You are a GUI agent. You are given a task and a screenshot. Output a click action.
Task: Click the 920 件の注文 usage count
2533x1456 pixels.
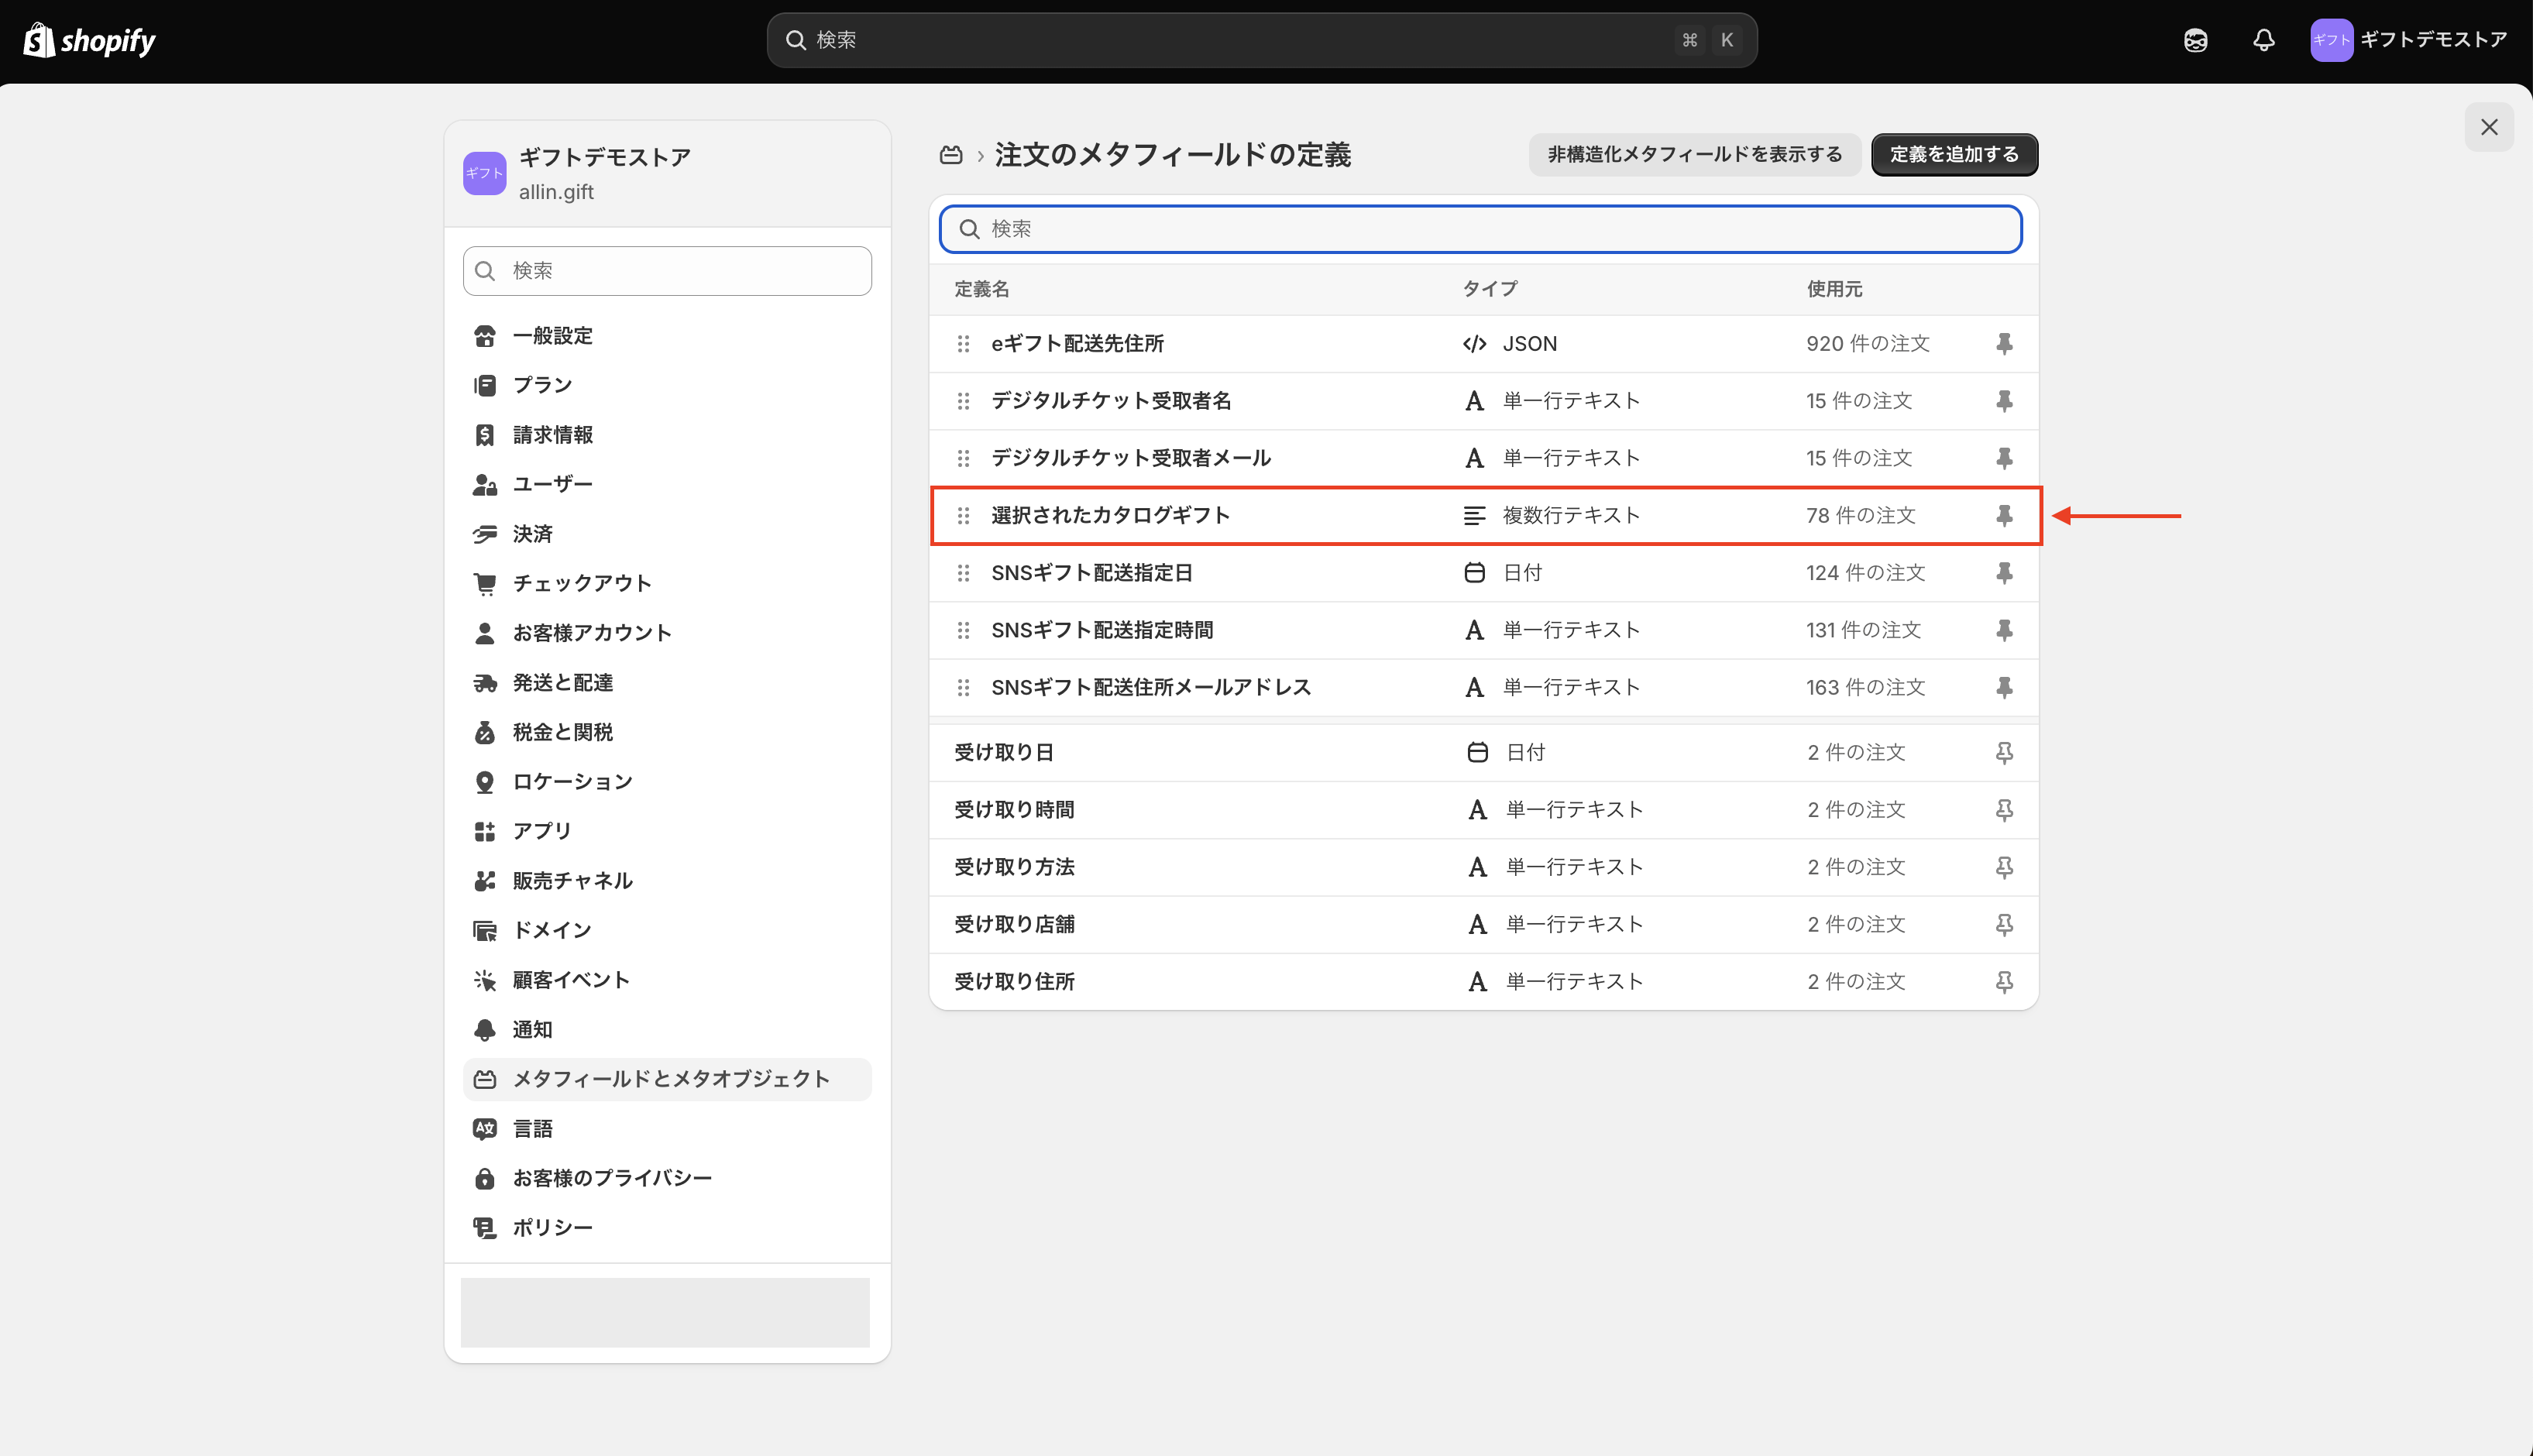1867,344
